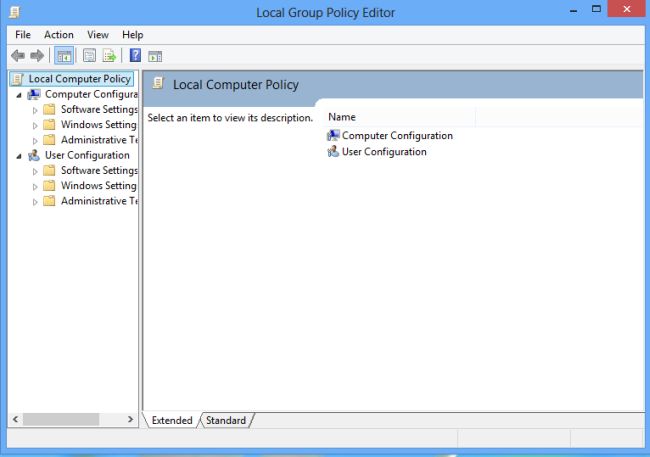
Task: Click folder icon of Administrative Templates under User Configuration
Action: point(49,201)
